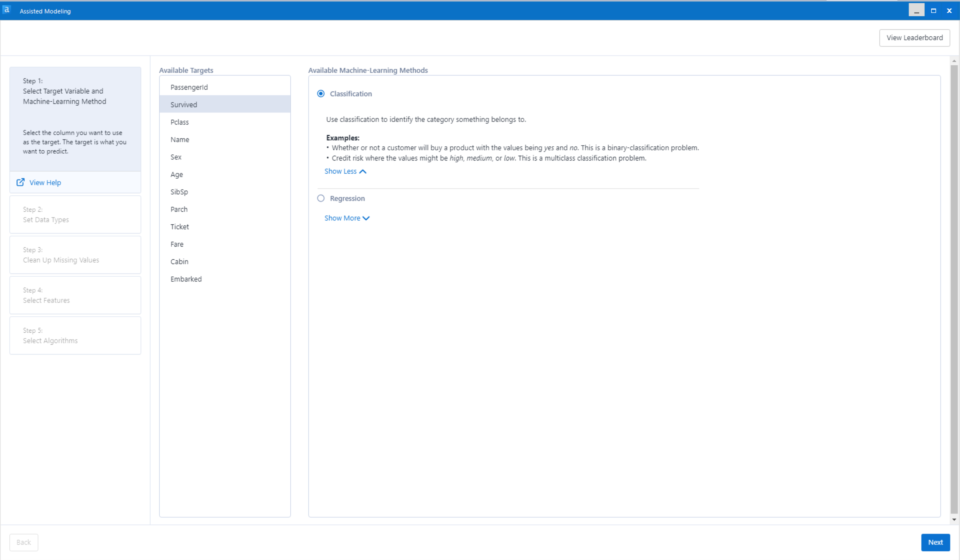
Task: Minimize the Assisted Modeling window
Action: coord(917,10)
